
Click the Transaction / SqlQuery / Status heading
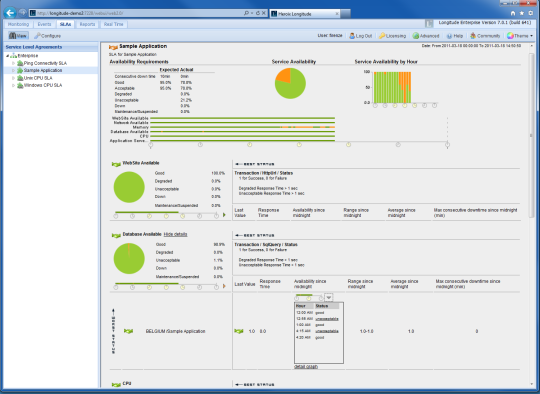click(266, 244)
